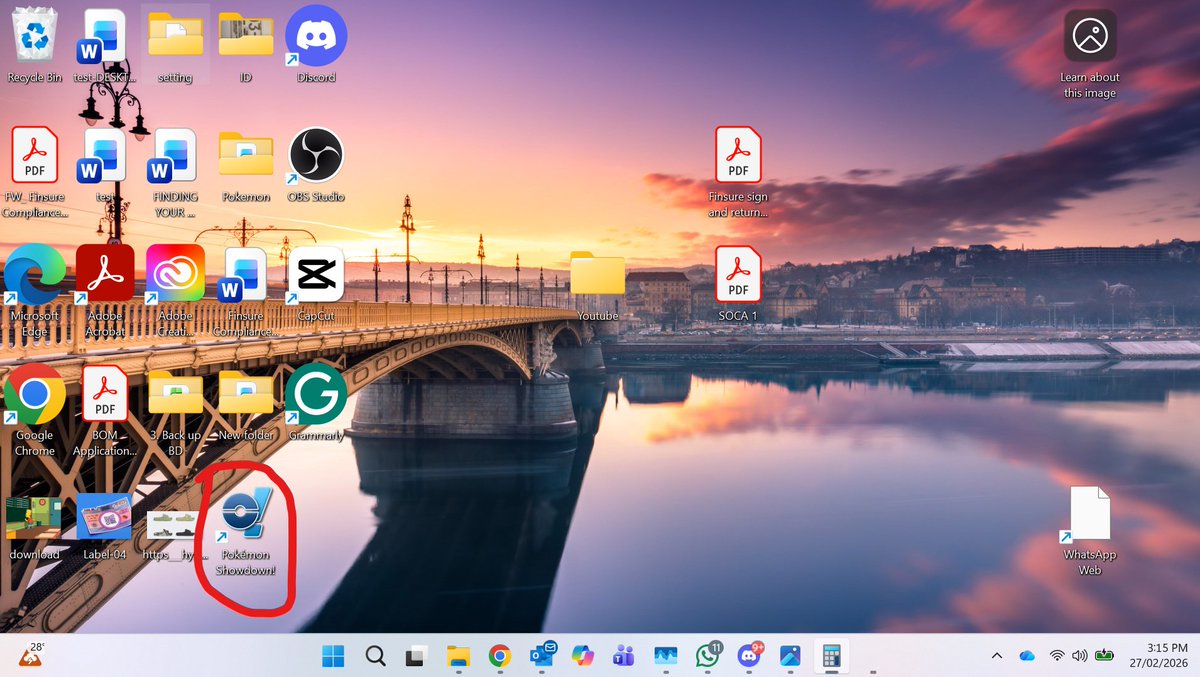The height and width of the screenshot is (677, 1200).
Task: Open the taskbar app left of WhatsApp
Action: pos(666,656)
